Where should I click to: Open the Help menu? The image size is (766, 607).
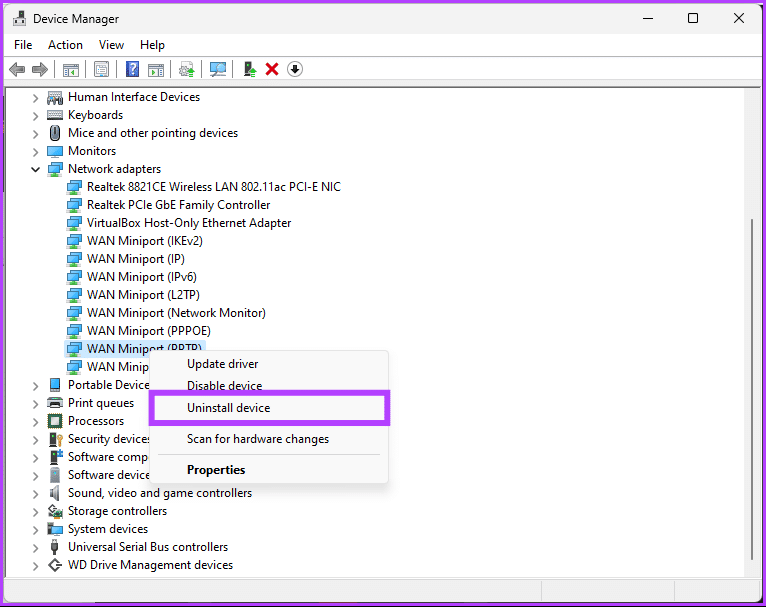point(152,45)
